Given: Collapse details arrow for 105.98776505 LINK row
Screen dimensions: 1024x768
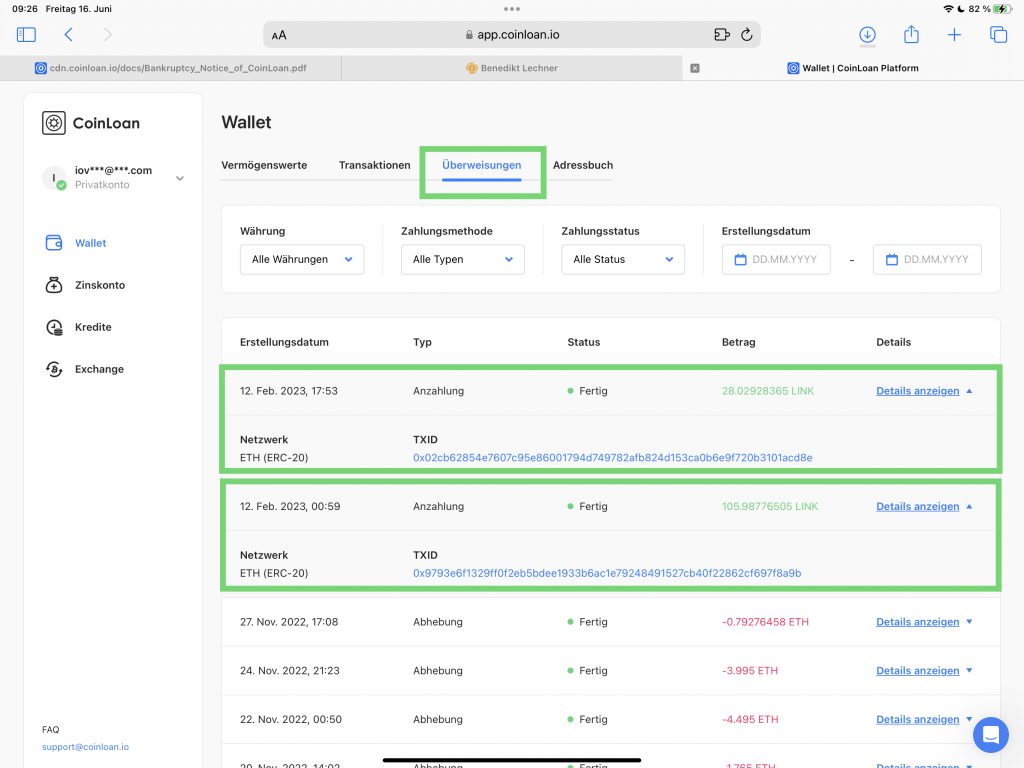Looking at the screenshot, I should click(969, 507).
